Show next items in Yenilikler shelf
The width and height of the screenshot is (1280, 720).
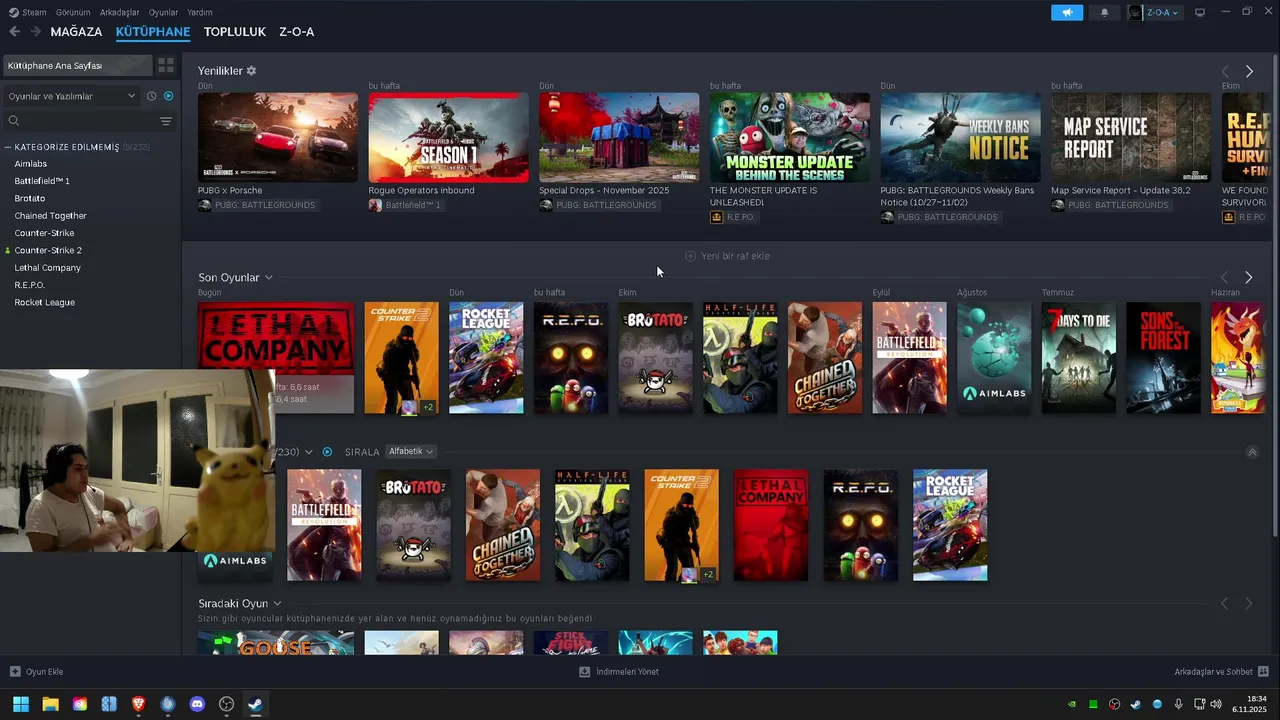[x=1249, y=71]
